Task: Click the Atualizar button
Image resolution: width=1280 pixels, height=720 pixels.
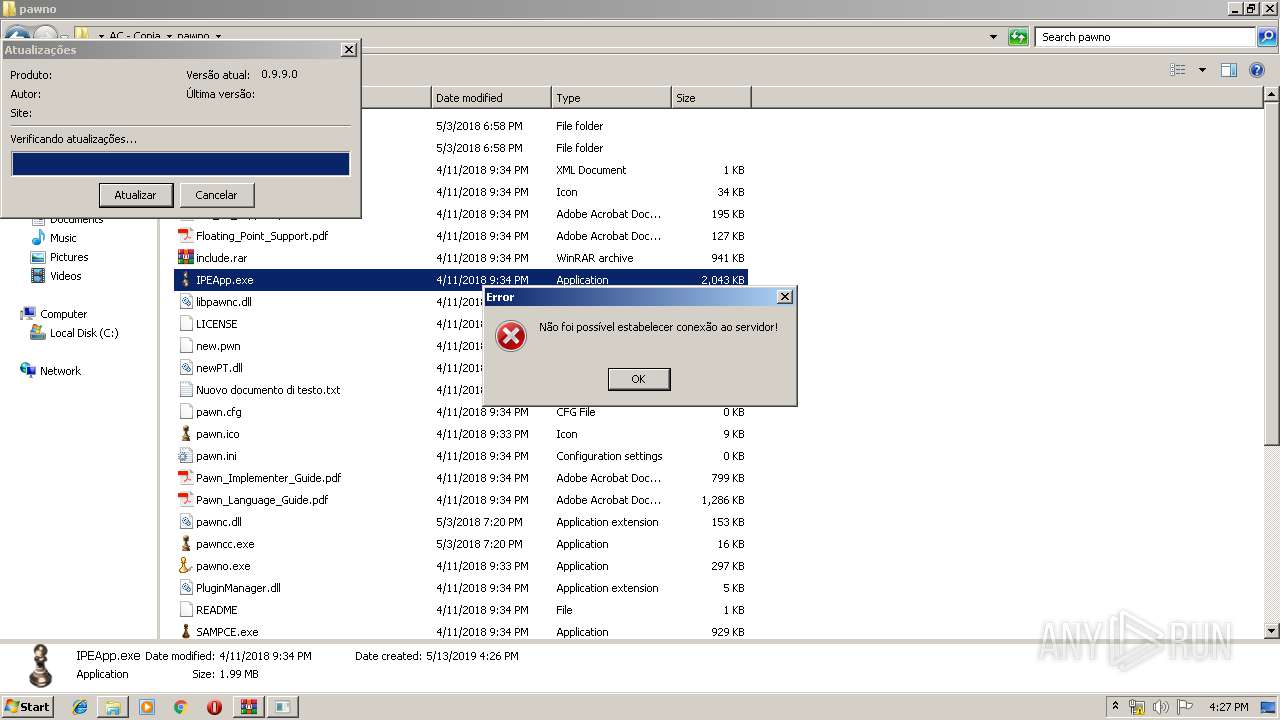Action: (136, 195)
